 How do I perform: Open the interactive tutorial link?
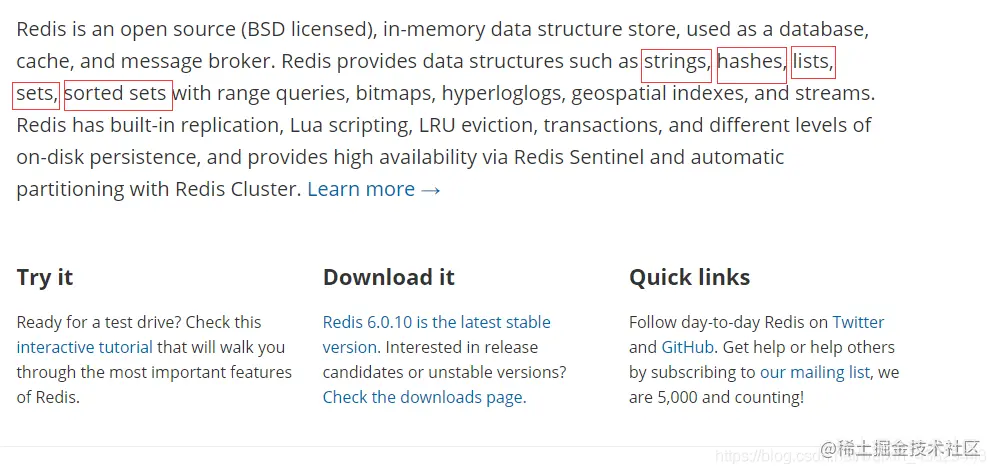84,347
